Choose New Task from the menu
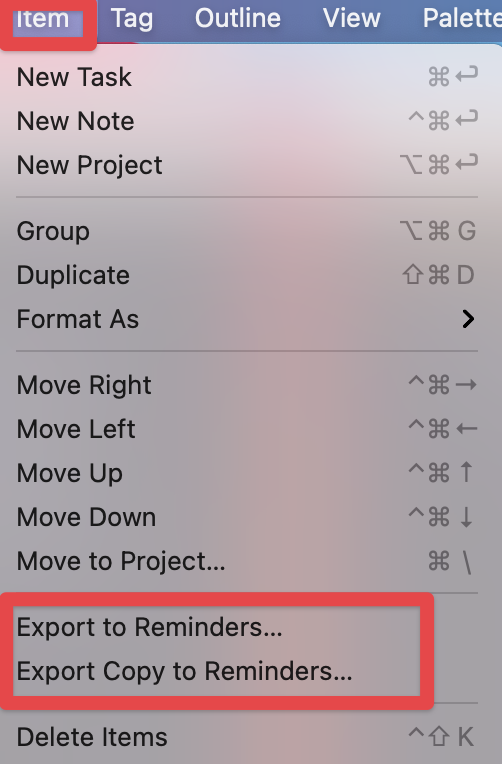This screenshot has height=764, width=502. pos(247,77)
